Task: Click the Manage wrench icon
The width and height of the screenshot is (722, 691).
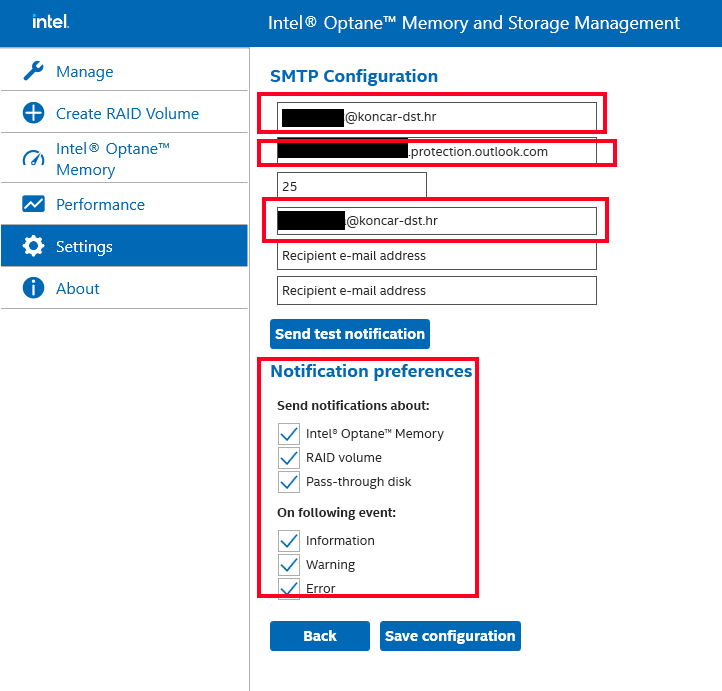Action: coord(33,71)
